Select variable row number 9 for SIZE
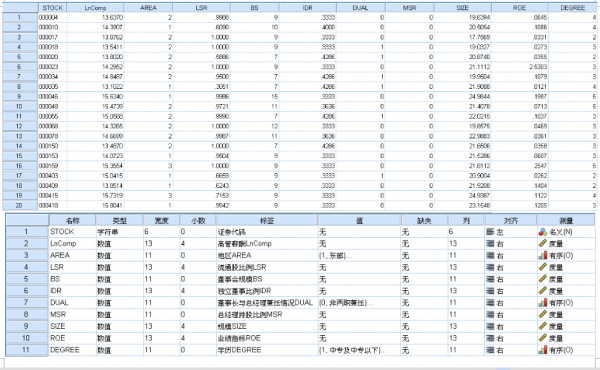 click(x=27, y=326)
